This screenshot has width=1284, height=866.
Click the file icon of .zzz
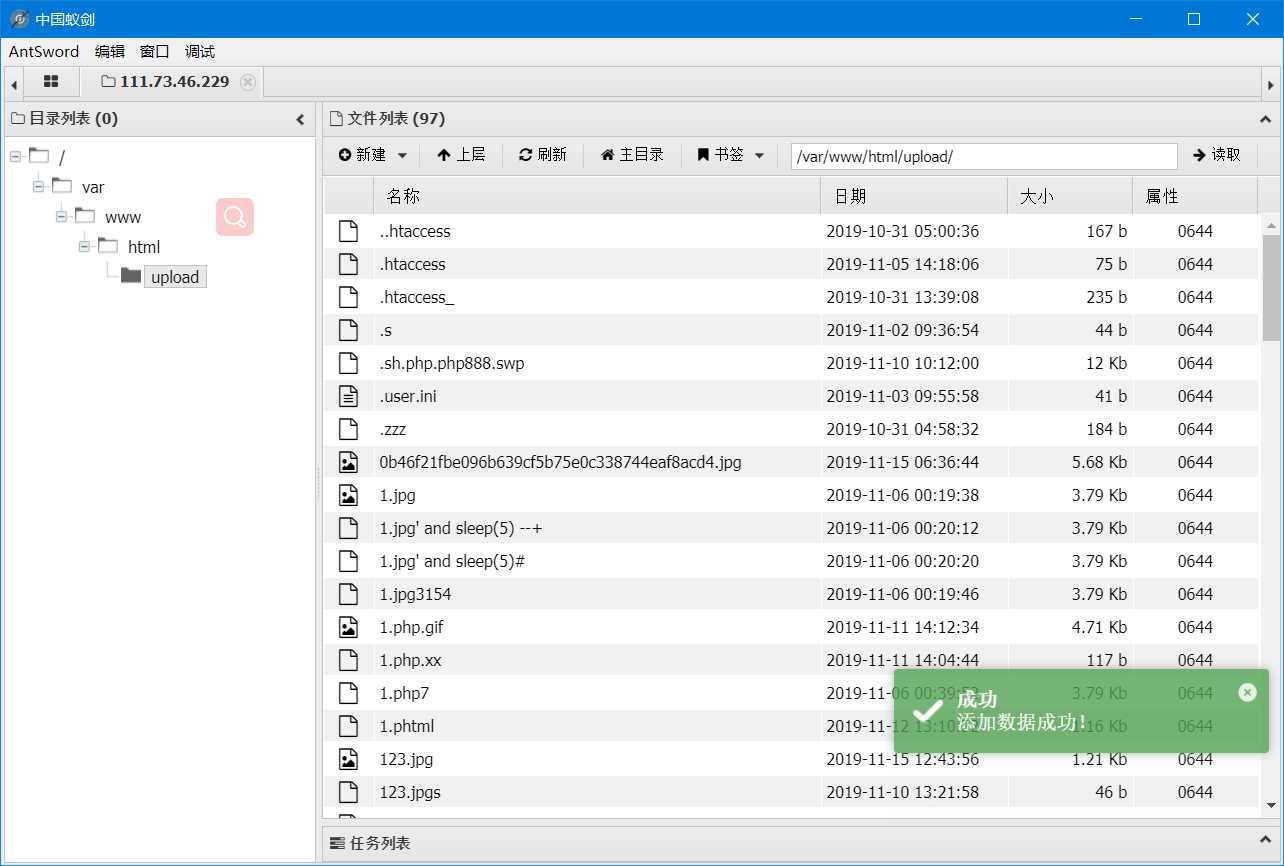(348, 429)
